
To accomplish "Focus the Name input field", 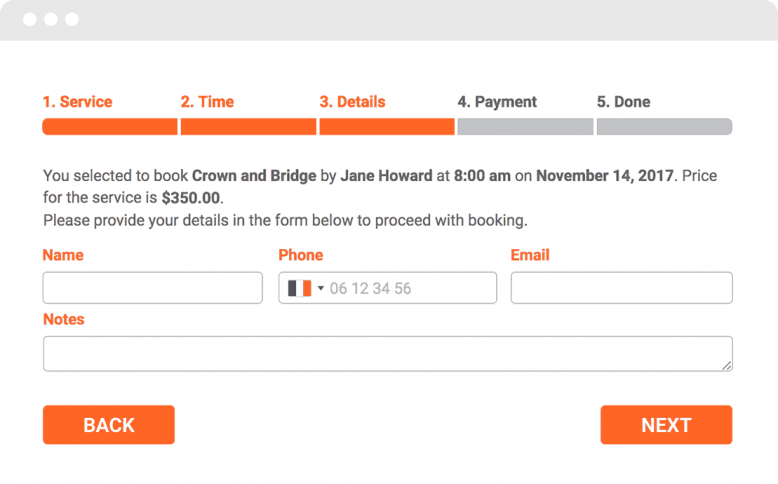I will coord(152,288).
